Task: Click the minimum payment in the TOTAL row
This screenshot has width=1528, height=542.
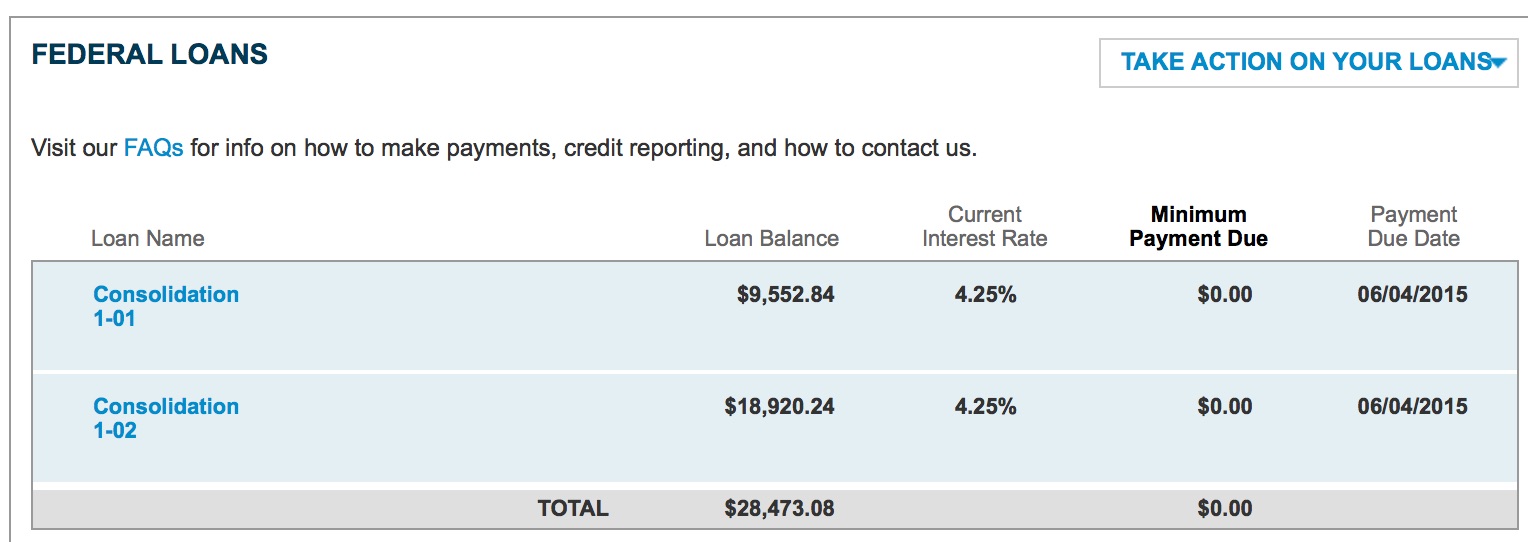Action: pos(1224,508)
